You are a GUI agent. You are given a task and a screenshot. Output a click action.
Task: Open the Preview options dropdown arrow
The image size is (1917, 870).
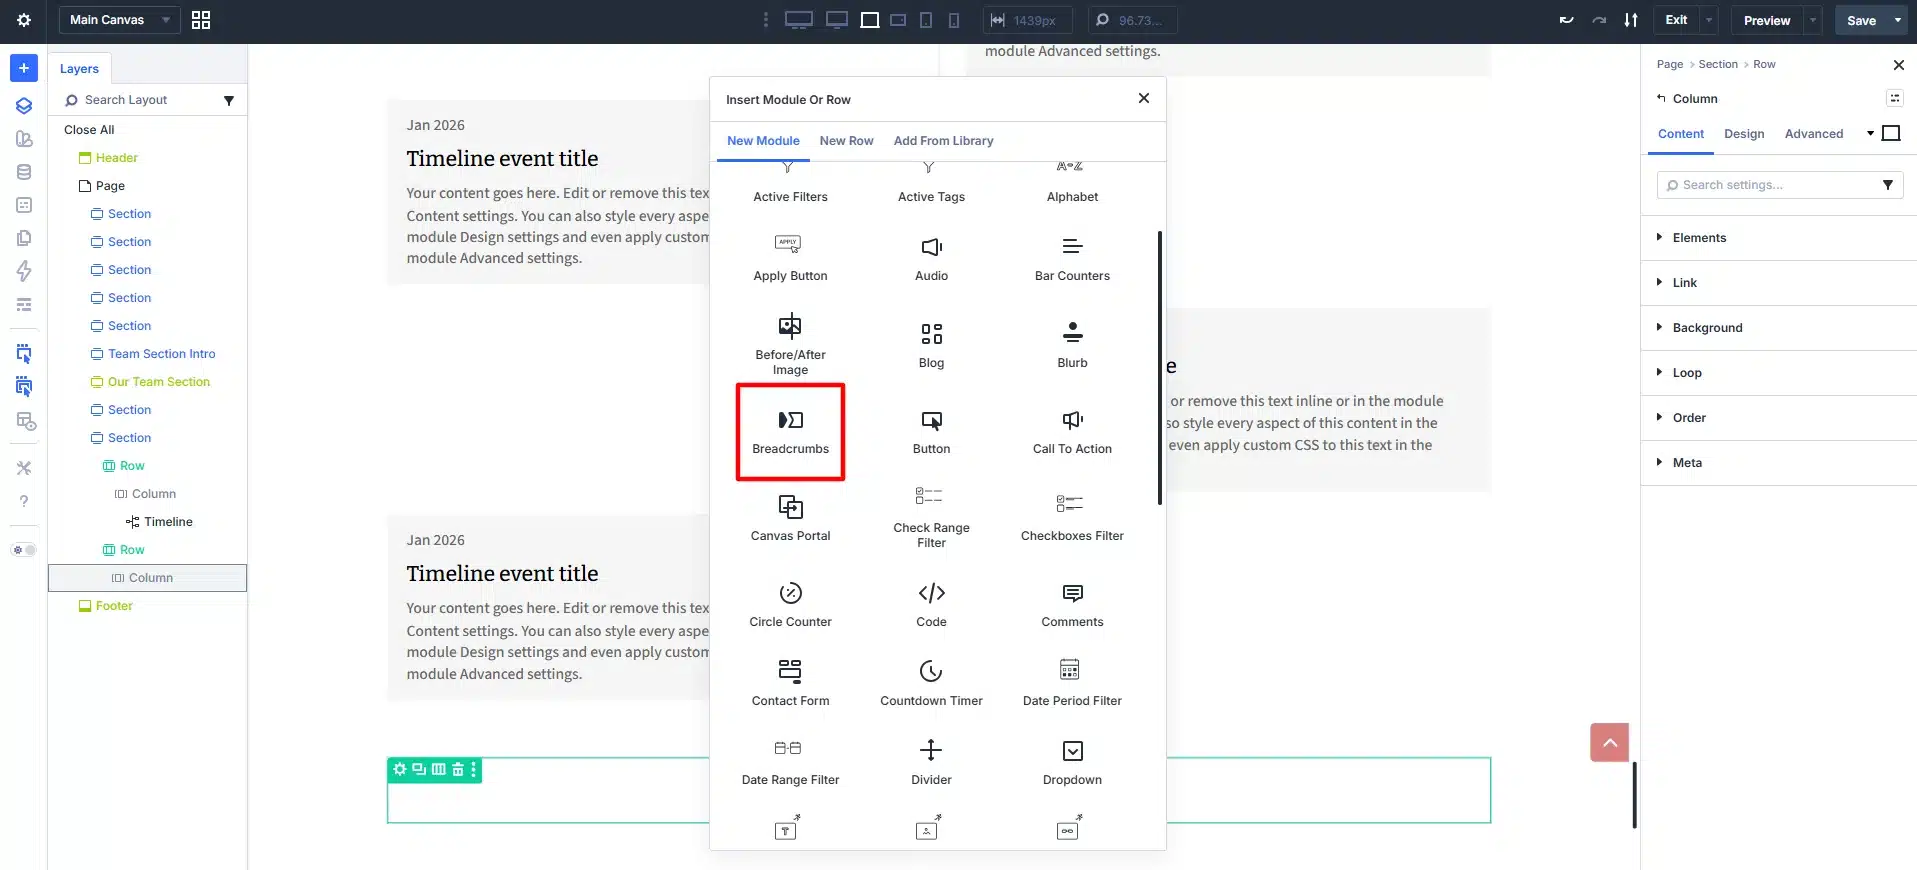(x=1813, y=20)
